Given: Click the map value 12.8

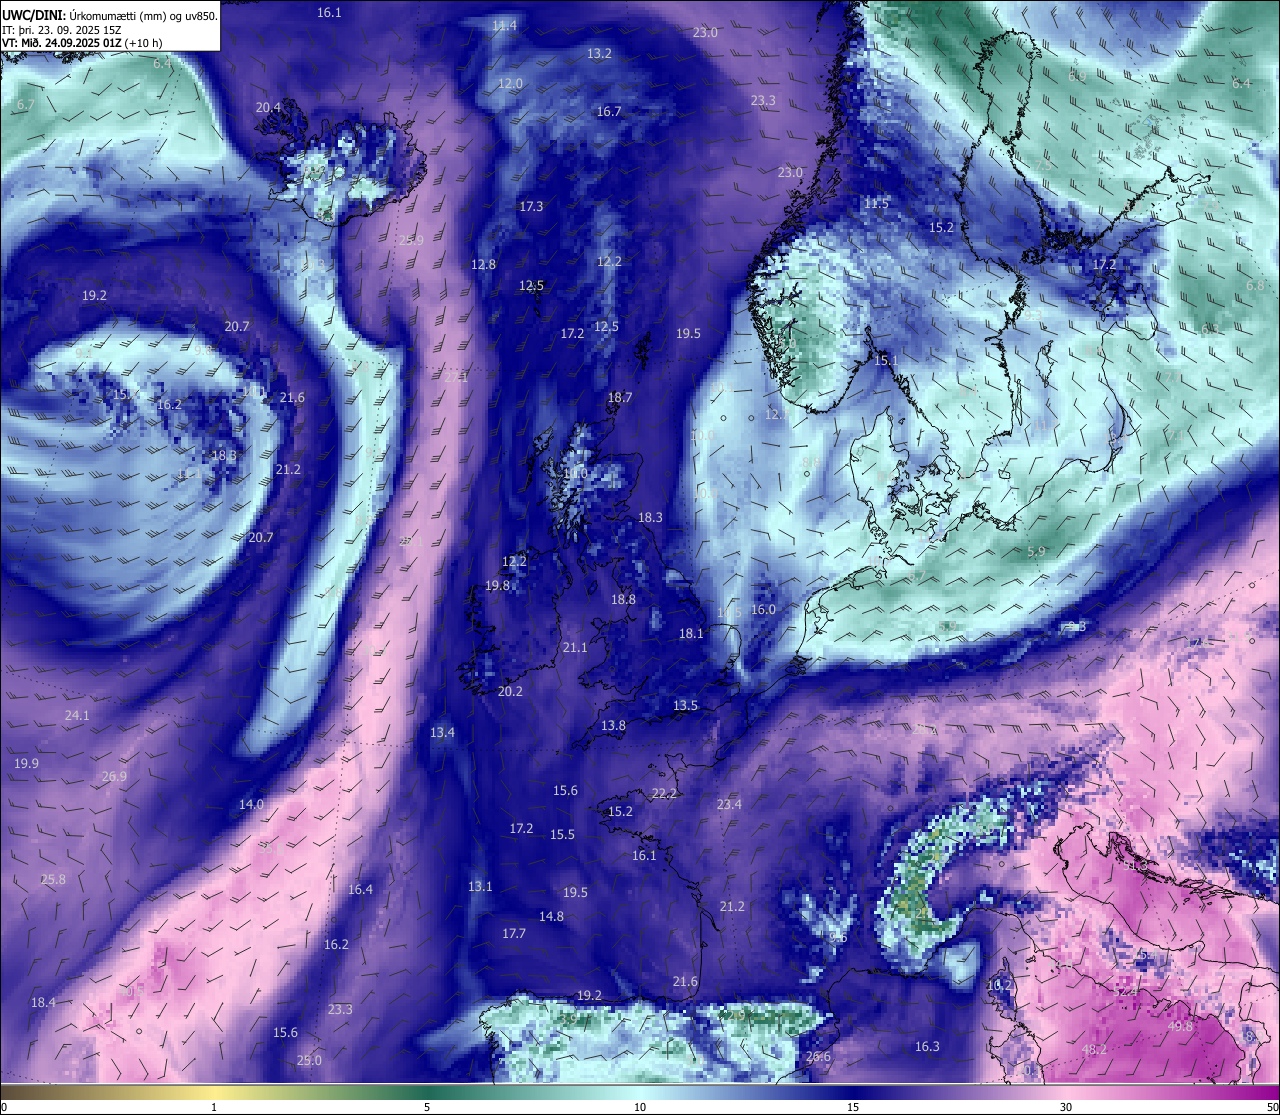Looking at the screenshot, I should (x=483, y=264).
